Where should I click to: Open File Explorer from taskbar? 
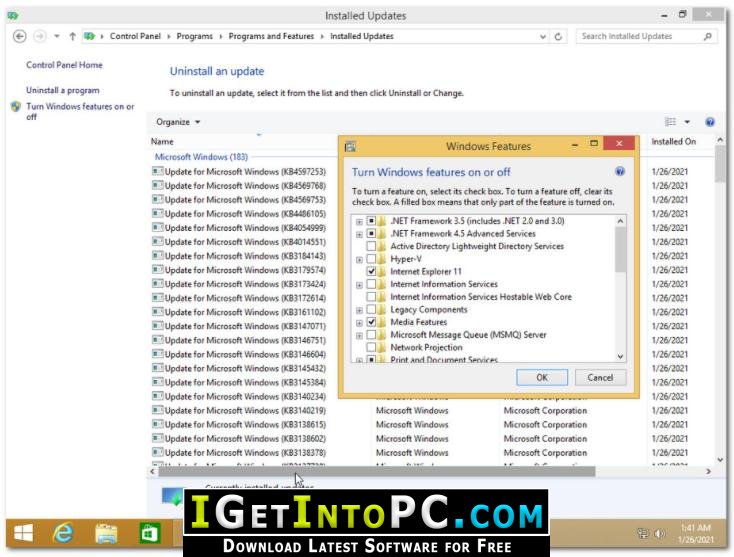point(106,534)
